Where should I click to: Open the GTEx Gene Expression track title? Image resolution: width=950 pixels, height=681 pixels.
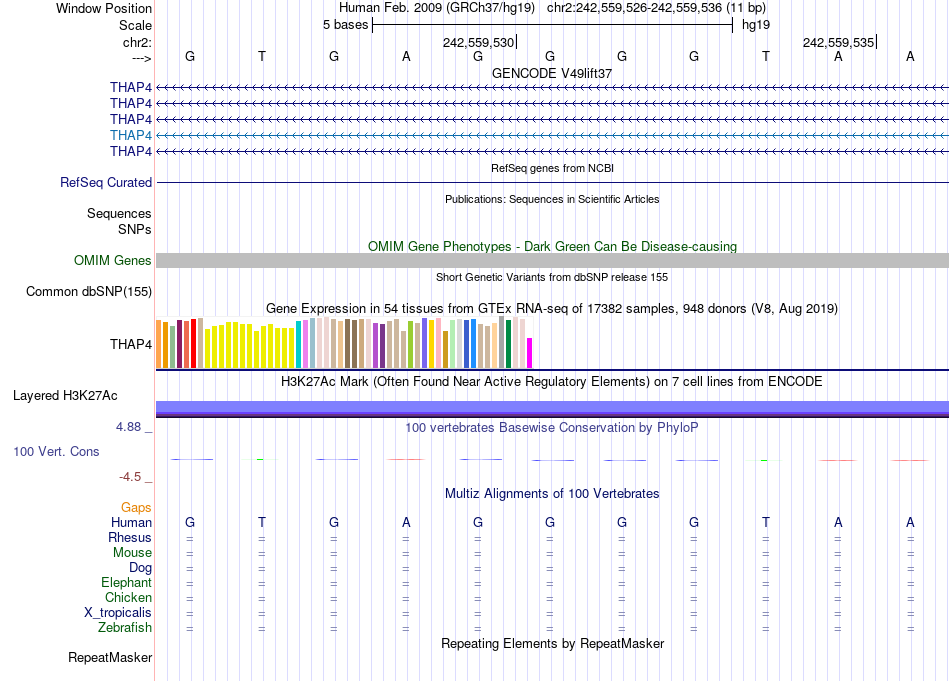[x=552, y=308]
